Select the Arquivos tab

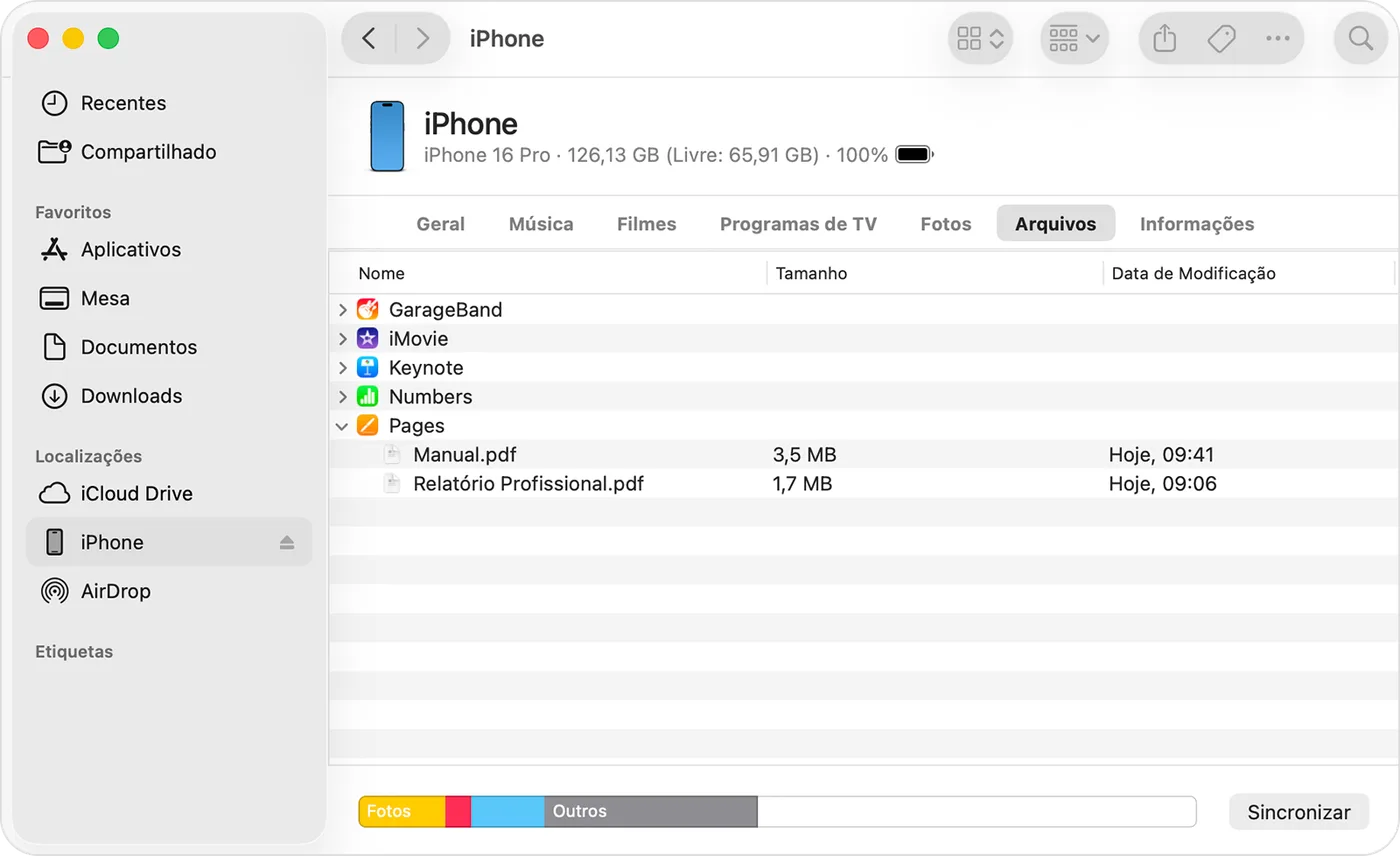pyautogui.click(x=1056, y=224)
